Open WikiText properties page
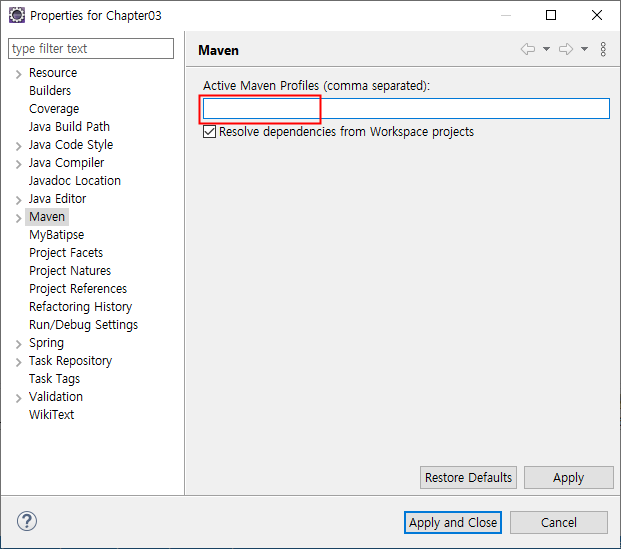Viewport: 621px width, 549px height. pos(51,415)
